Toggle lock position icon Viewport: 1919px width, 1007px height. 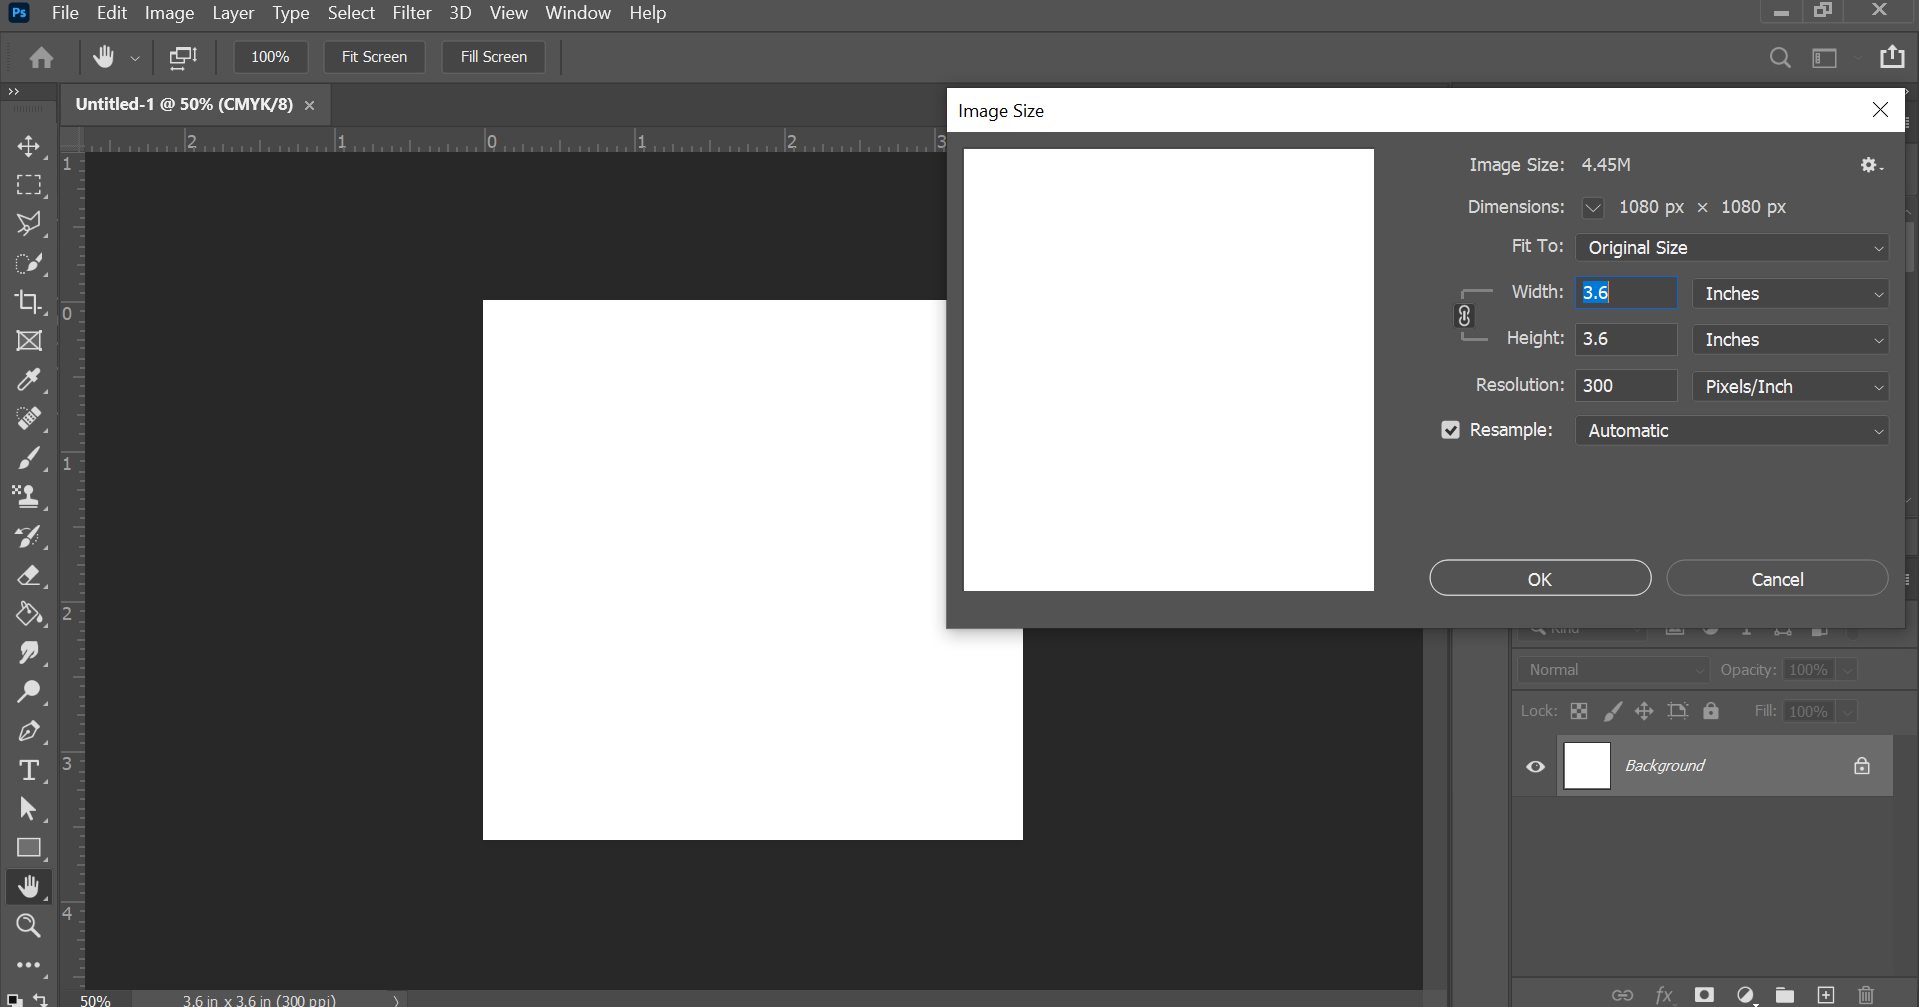(x=1644, y=711)
